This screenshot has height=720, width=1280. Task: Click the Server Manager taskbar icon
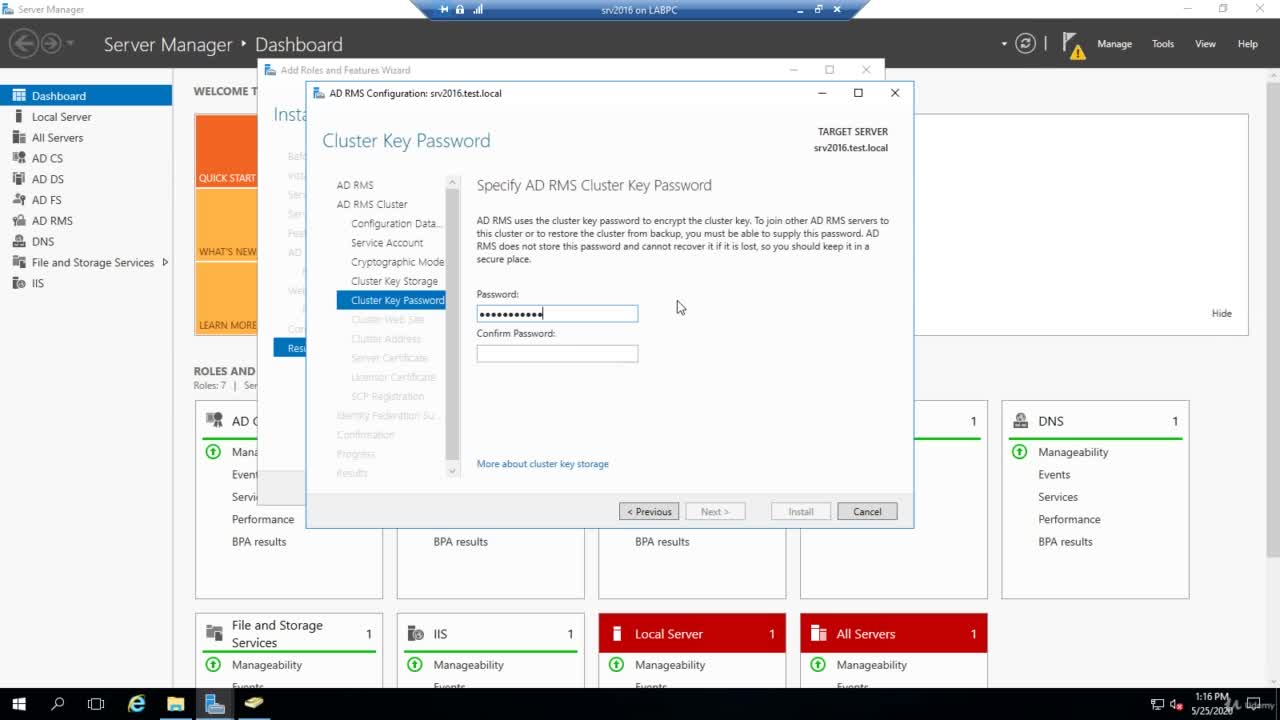tap(214, 704)
